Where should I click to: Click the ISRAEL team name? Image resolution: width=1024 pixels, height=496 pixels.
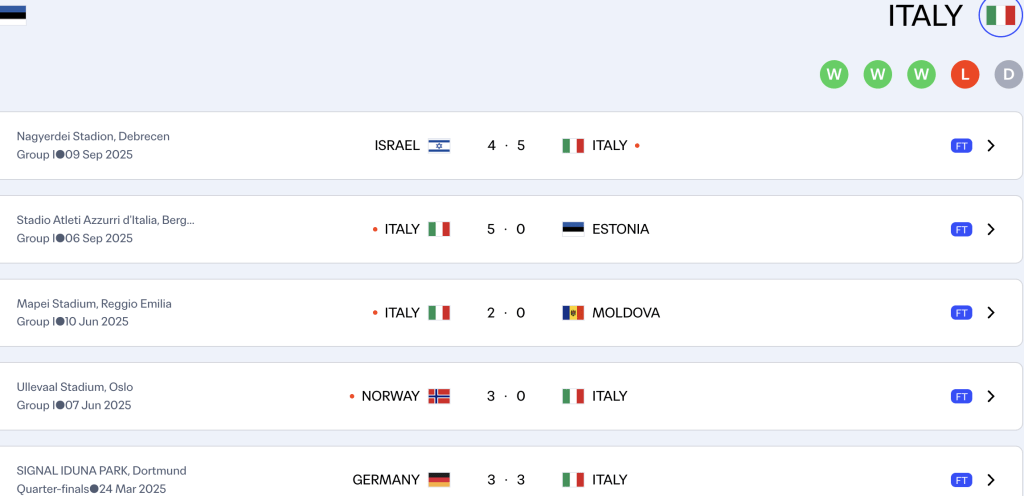coord(397,146)
